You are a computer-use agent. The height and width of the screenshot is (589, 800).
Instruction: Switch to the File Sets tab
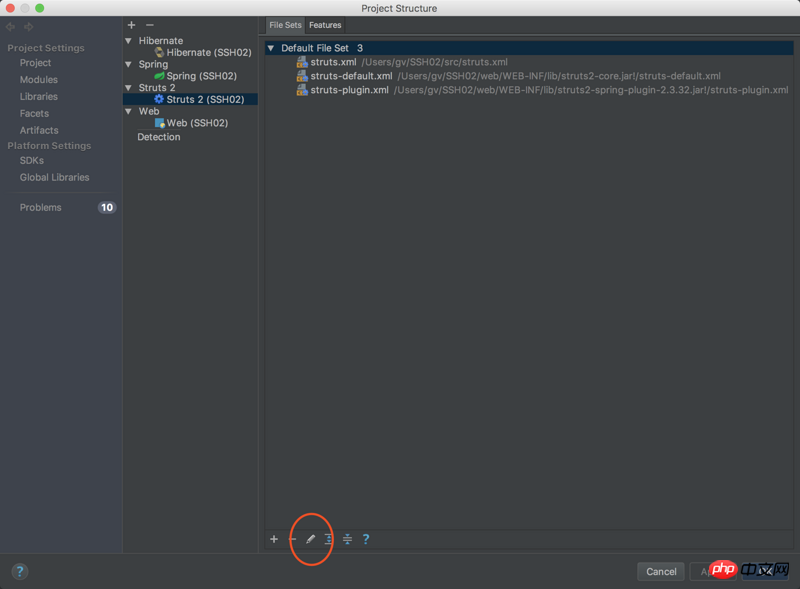pyautogui.click(x=285, y=25)
